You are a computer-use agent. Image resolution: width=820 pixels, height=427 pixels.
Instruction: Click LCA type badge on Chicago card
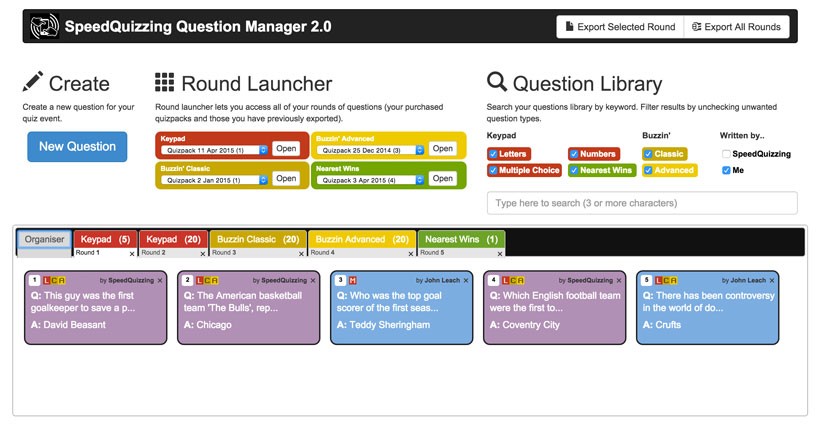tap(207, 281)
